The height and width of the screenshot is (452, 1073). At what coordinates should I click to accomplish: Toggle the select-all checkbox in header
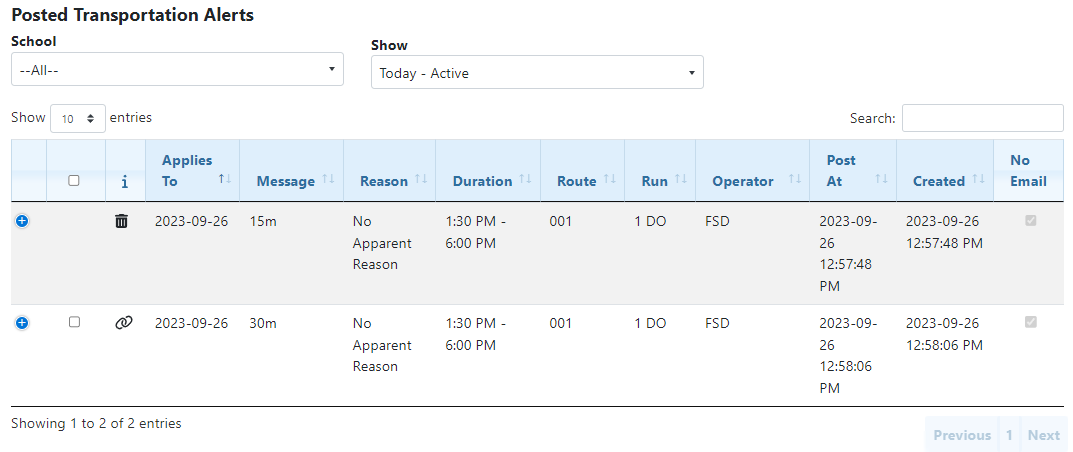[74, 181]
